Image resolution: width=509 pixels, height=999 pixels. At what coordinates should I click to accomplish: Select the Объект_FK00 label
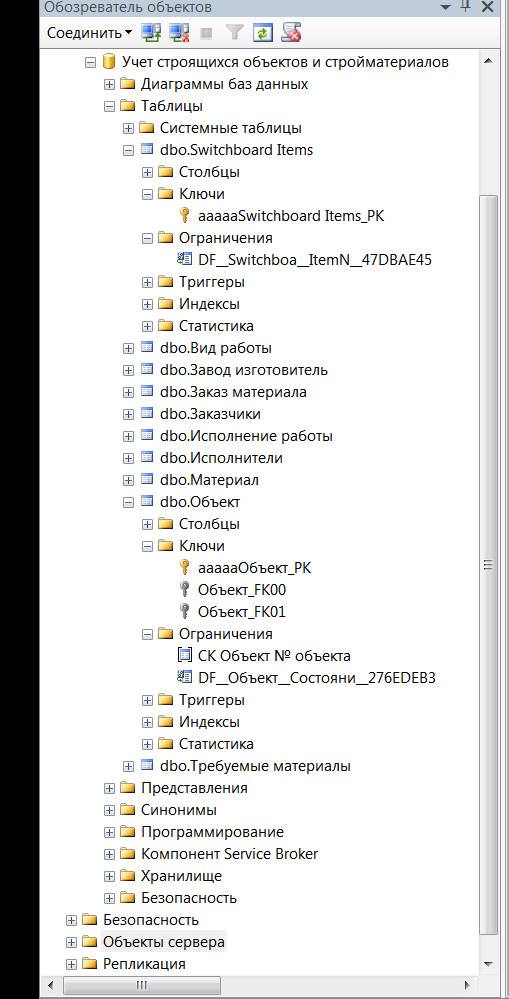(x=241, y=590)
